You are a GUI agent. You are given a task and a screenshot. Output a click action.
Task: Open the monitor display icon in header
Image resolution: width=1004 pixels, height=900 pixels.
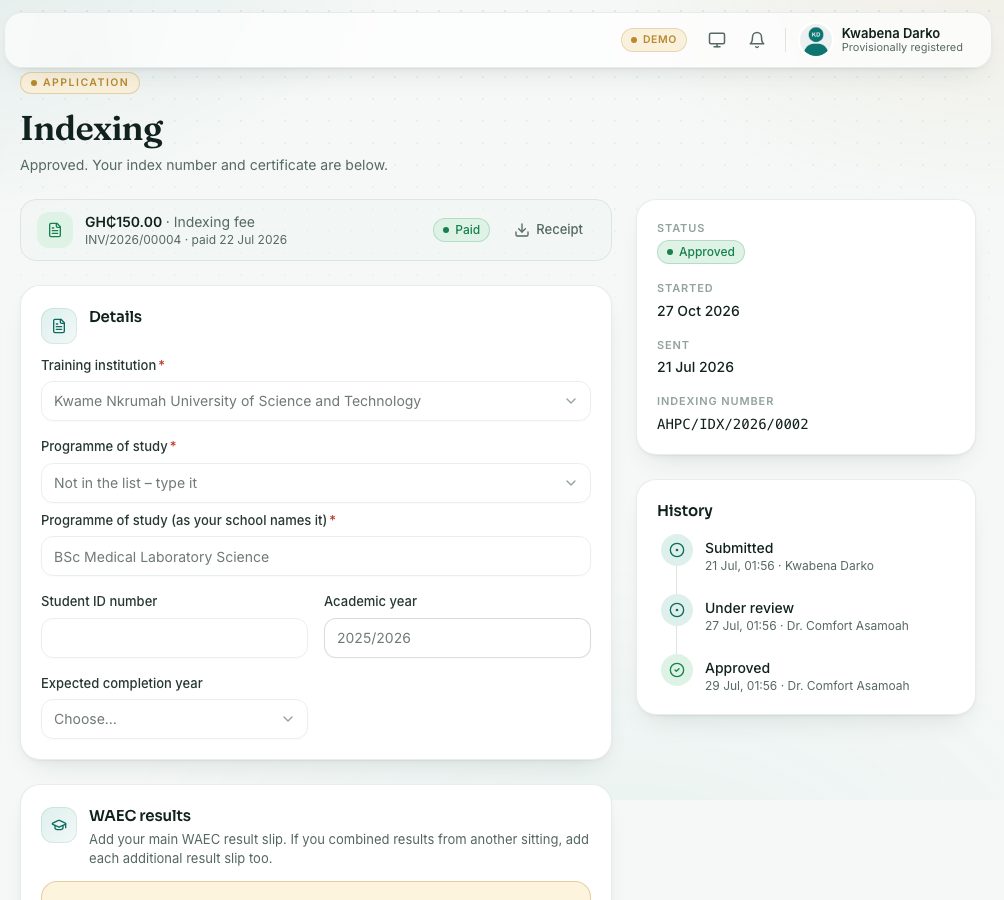(x=717, y=40)
